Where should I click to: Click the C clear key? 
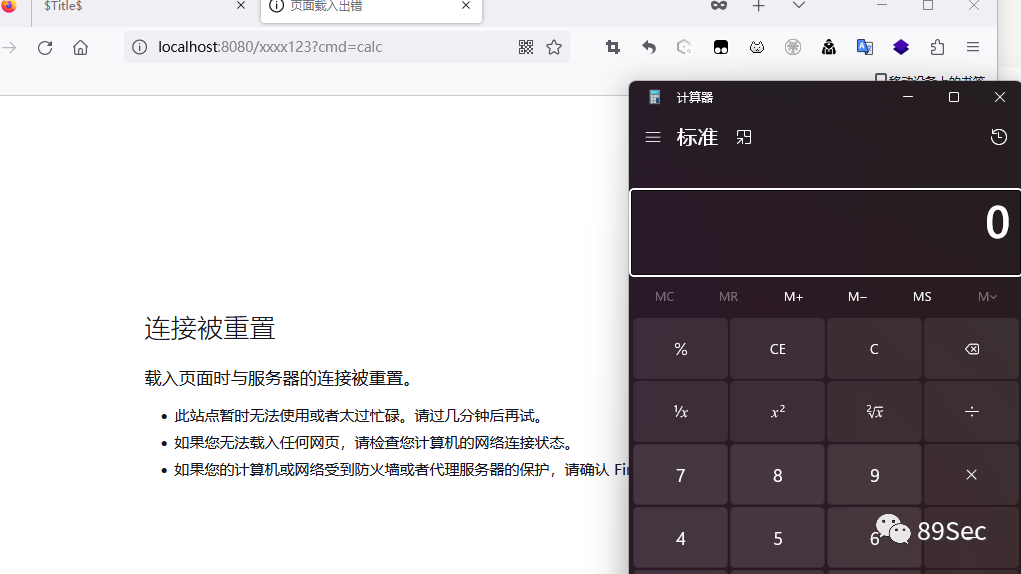pos(874,349)
